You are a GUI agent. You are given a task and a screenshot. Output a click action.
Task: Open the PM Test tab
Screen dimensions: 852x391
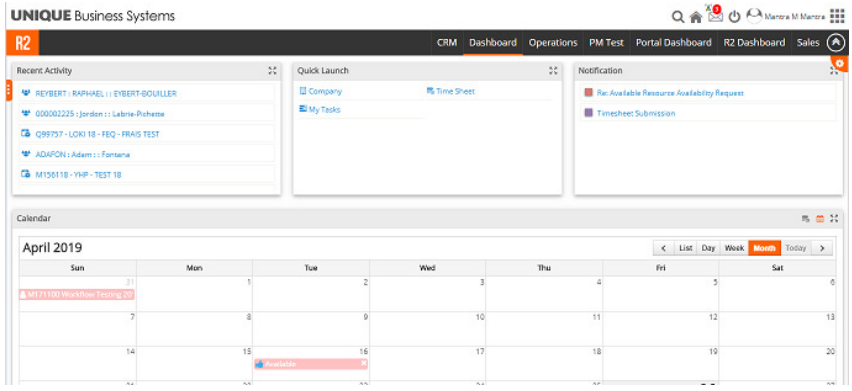click(606, 42)
